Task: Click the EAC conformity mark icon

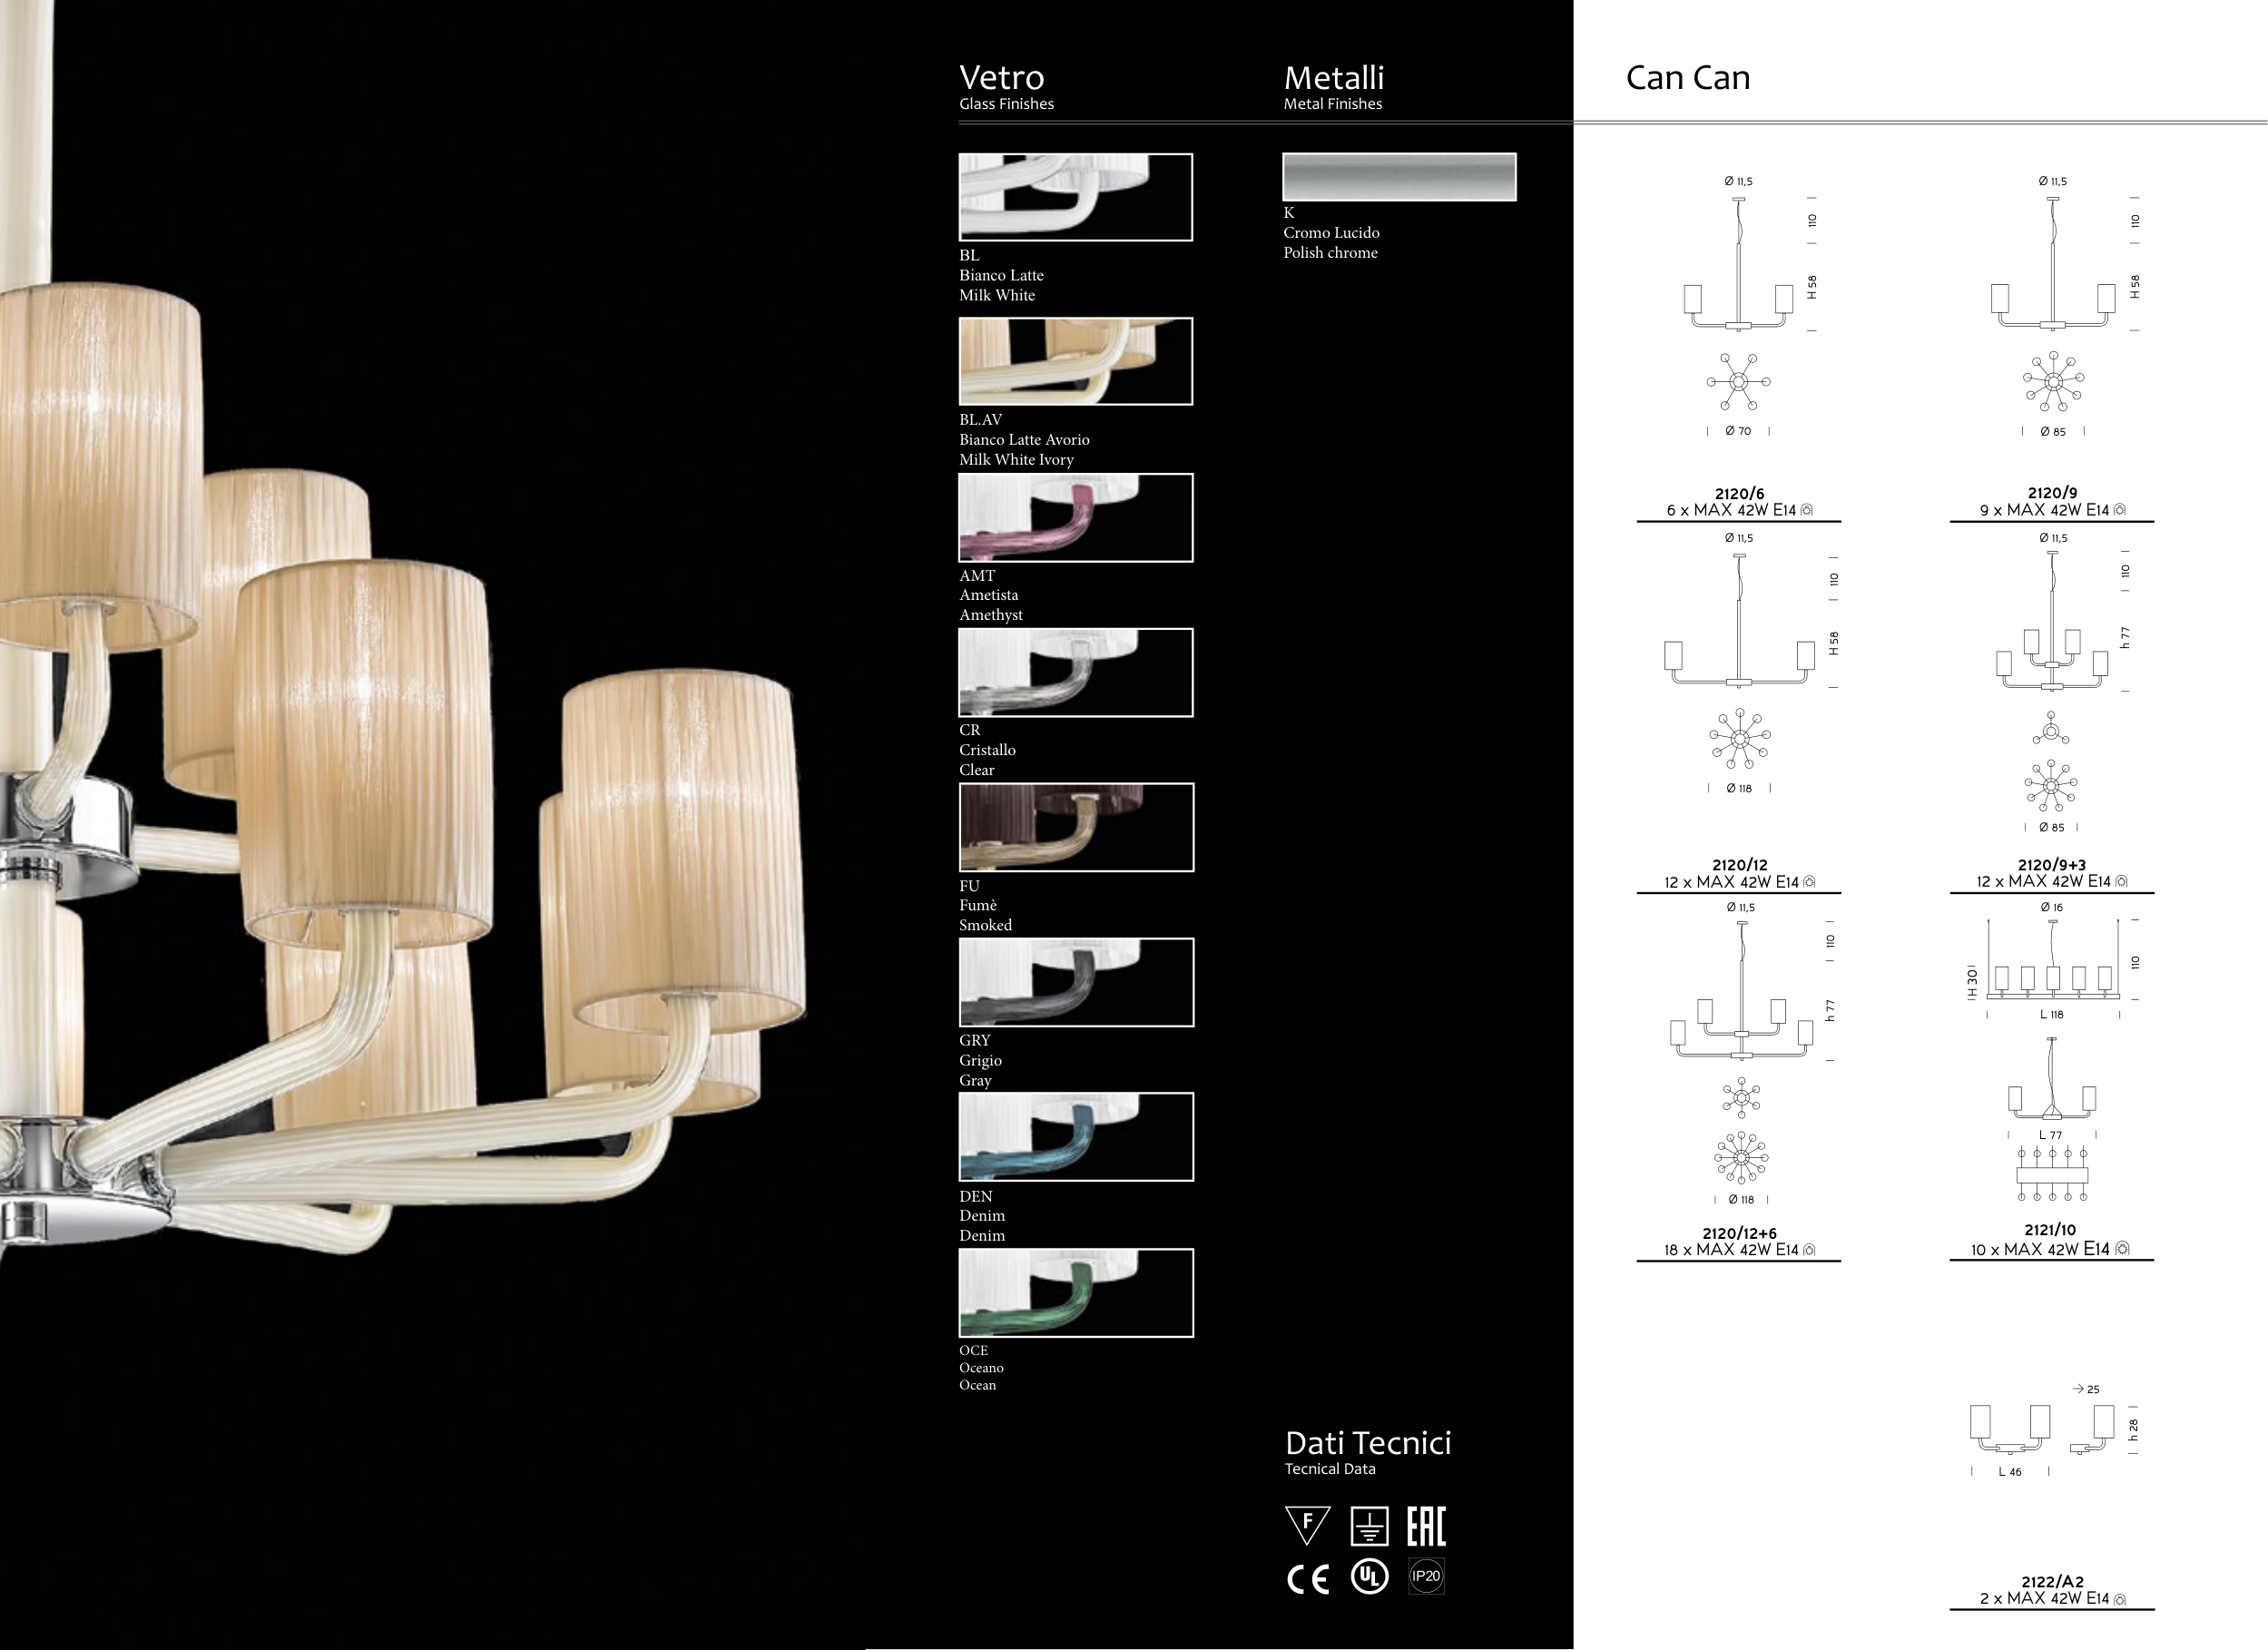Action: tap(1426, 1526)
